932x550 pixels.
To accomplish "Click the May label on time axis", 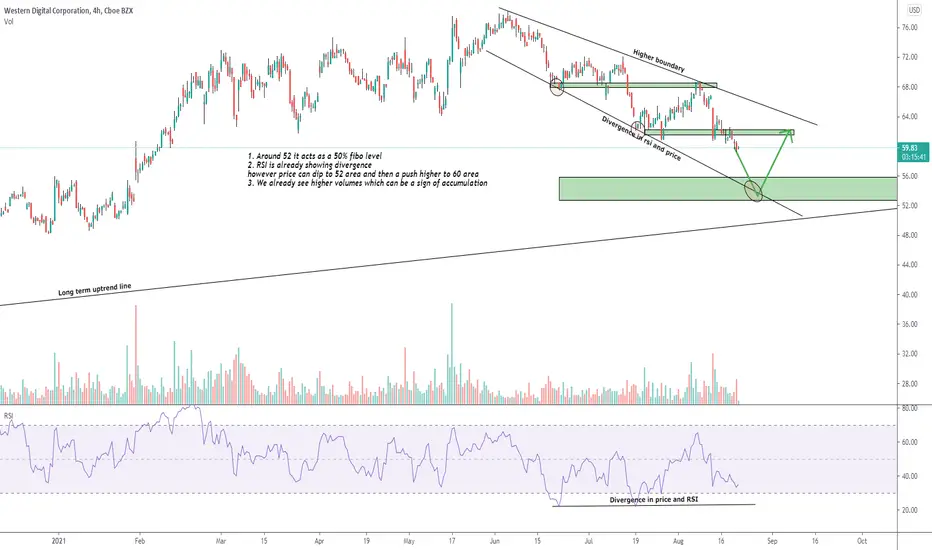I will coord(409,541).
